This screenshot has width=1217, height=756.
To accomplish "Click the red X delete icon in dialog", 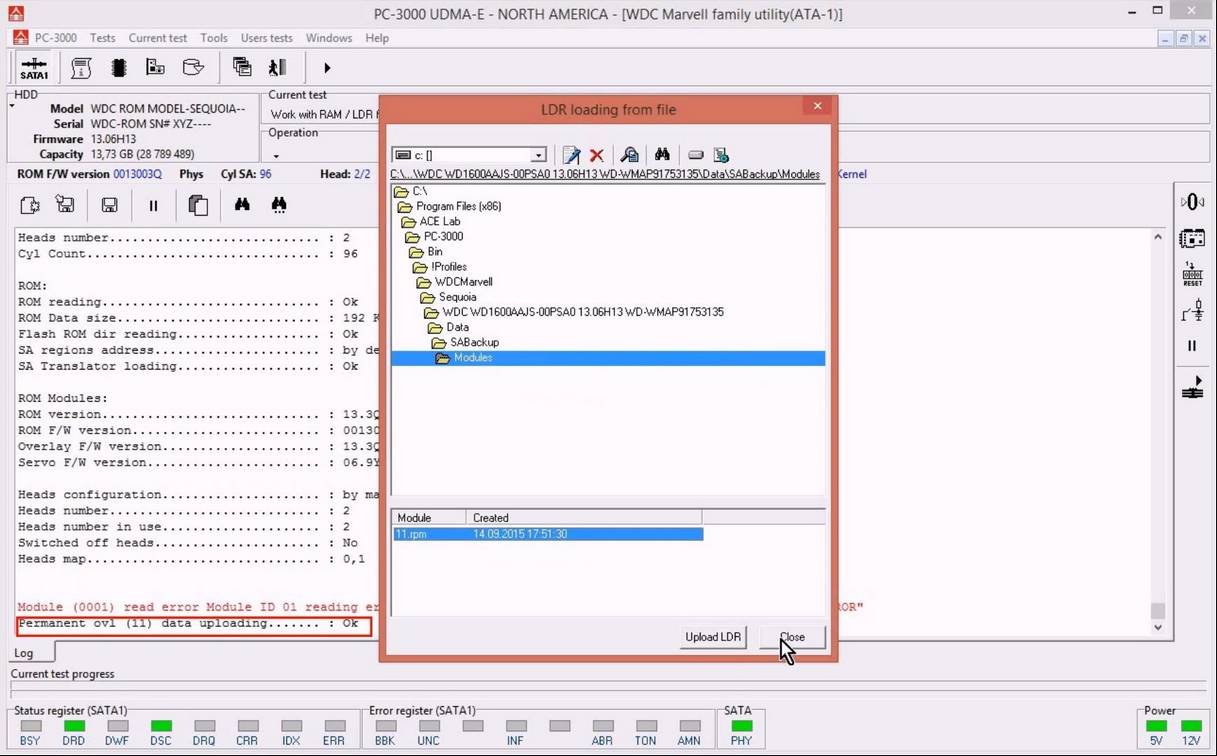I will pos(597,155).
